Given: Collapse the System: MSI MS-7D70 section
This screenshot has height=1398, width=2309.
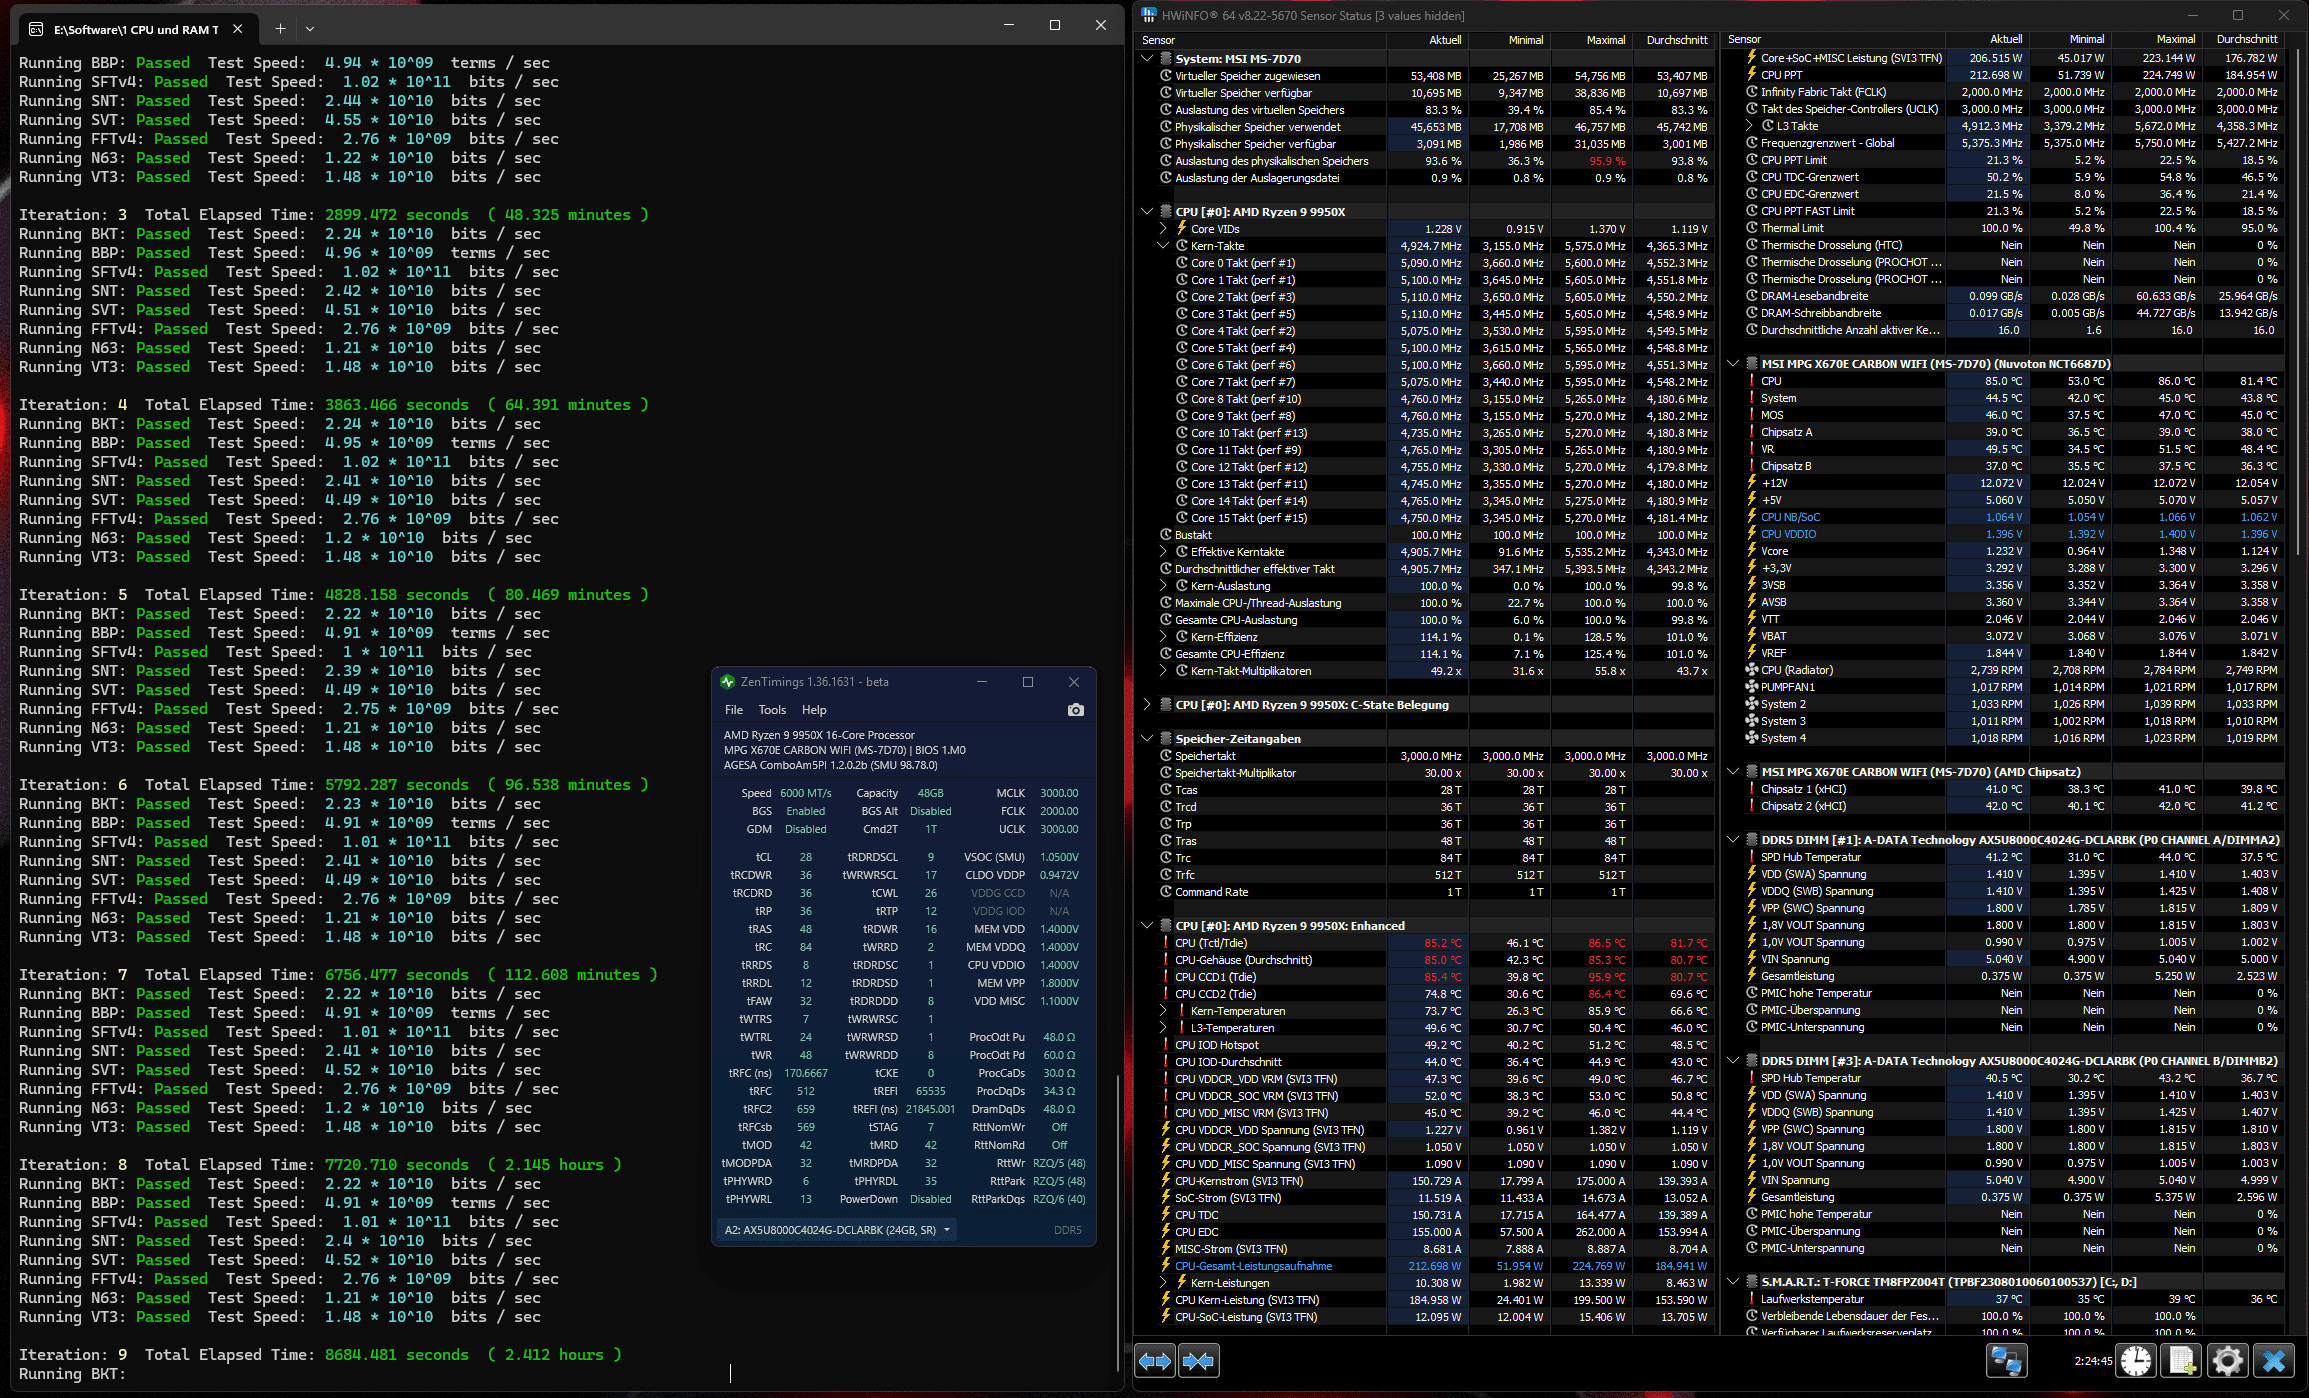Looking at the screenshot, I should 1147,59.
